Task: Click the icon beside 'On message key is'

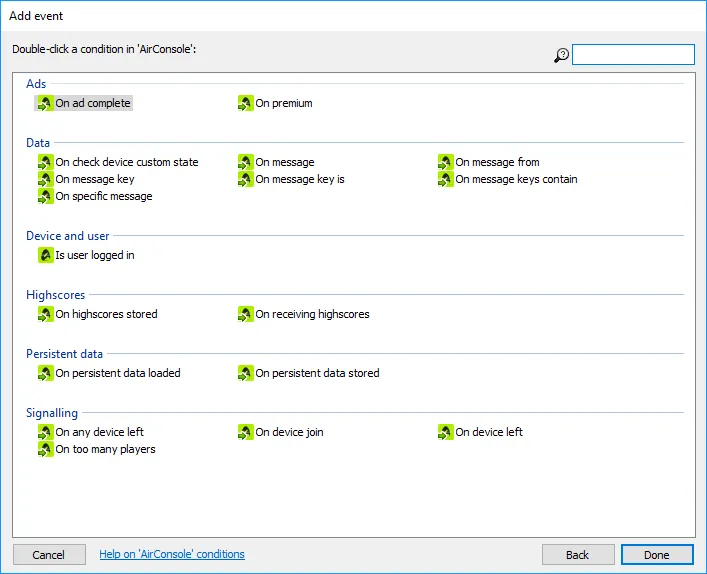Action: 246,179
